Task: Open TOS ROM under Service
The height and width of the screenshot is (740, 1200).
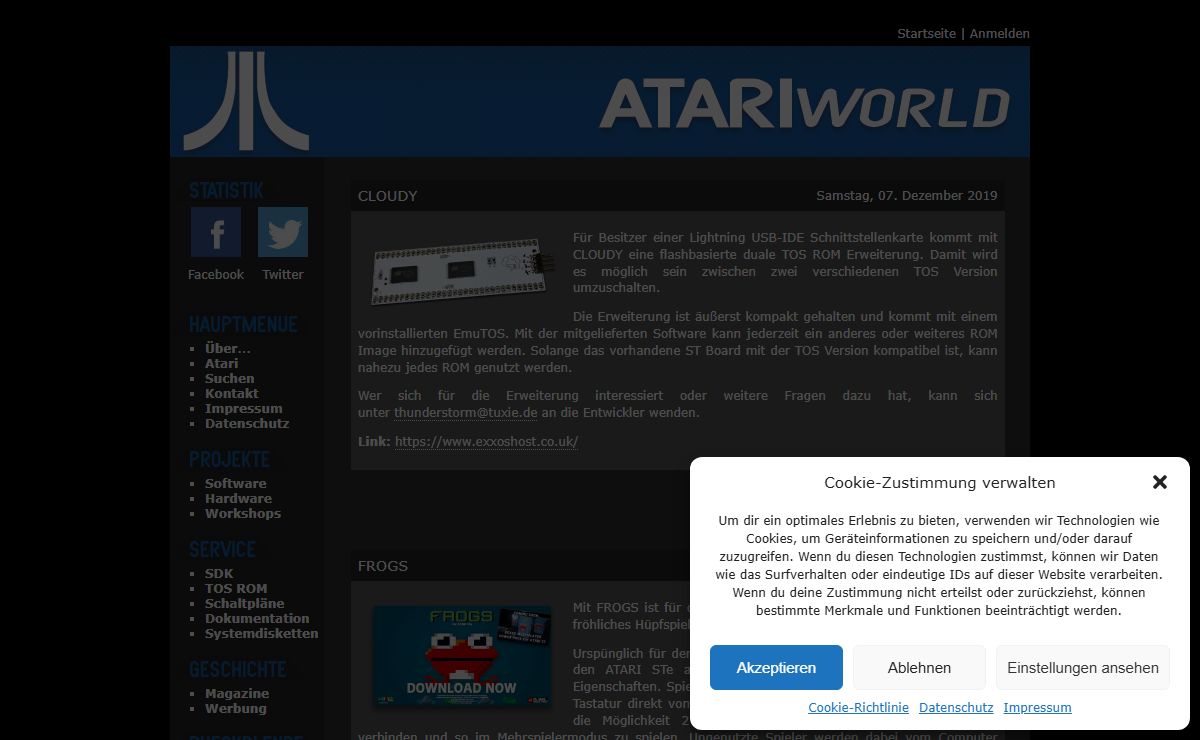Action: coord(236,588)
